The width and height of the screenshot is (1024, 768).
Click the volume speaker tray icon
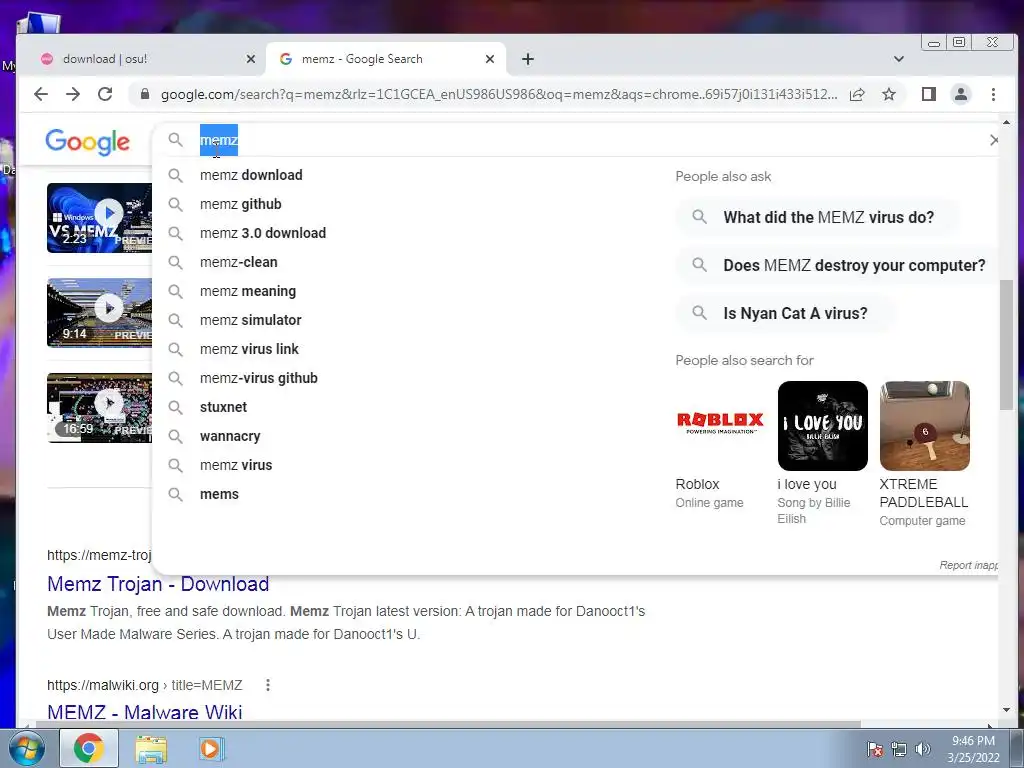pos(923,749)
